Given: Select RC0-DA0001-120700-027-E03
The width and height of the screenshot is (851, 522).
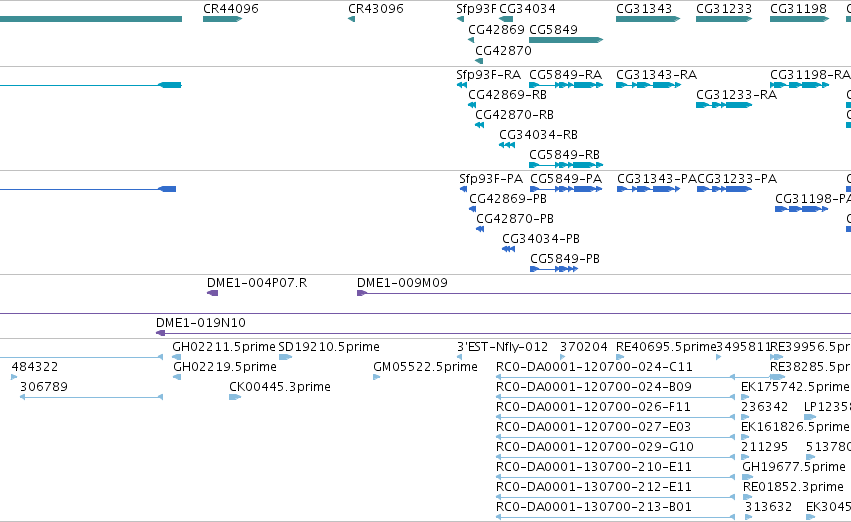Looking at the screenshot, I should [594, 427].
